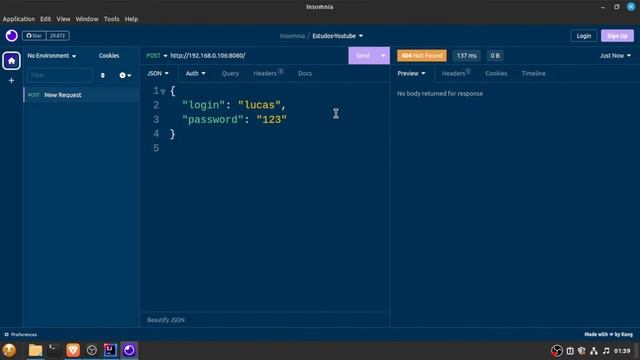640x360 pixels.
Task: Open the Tools menu
Action: click(x=111, y=19)
